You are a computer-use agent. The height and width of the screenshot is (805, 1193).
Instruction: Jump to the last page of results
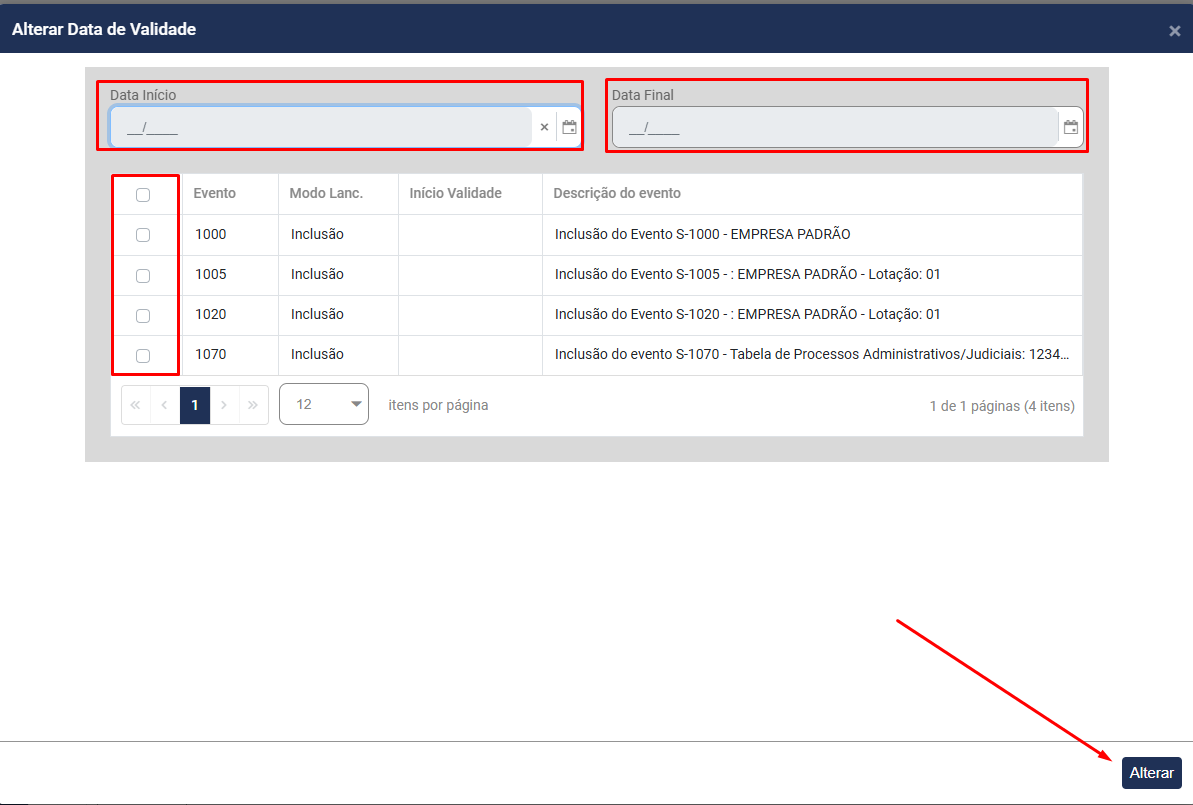coord(253,405)
